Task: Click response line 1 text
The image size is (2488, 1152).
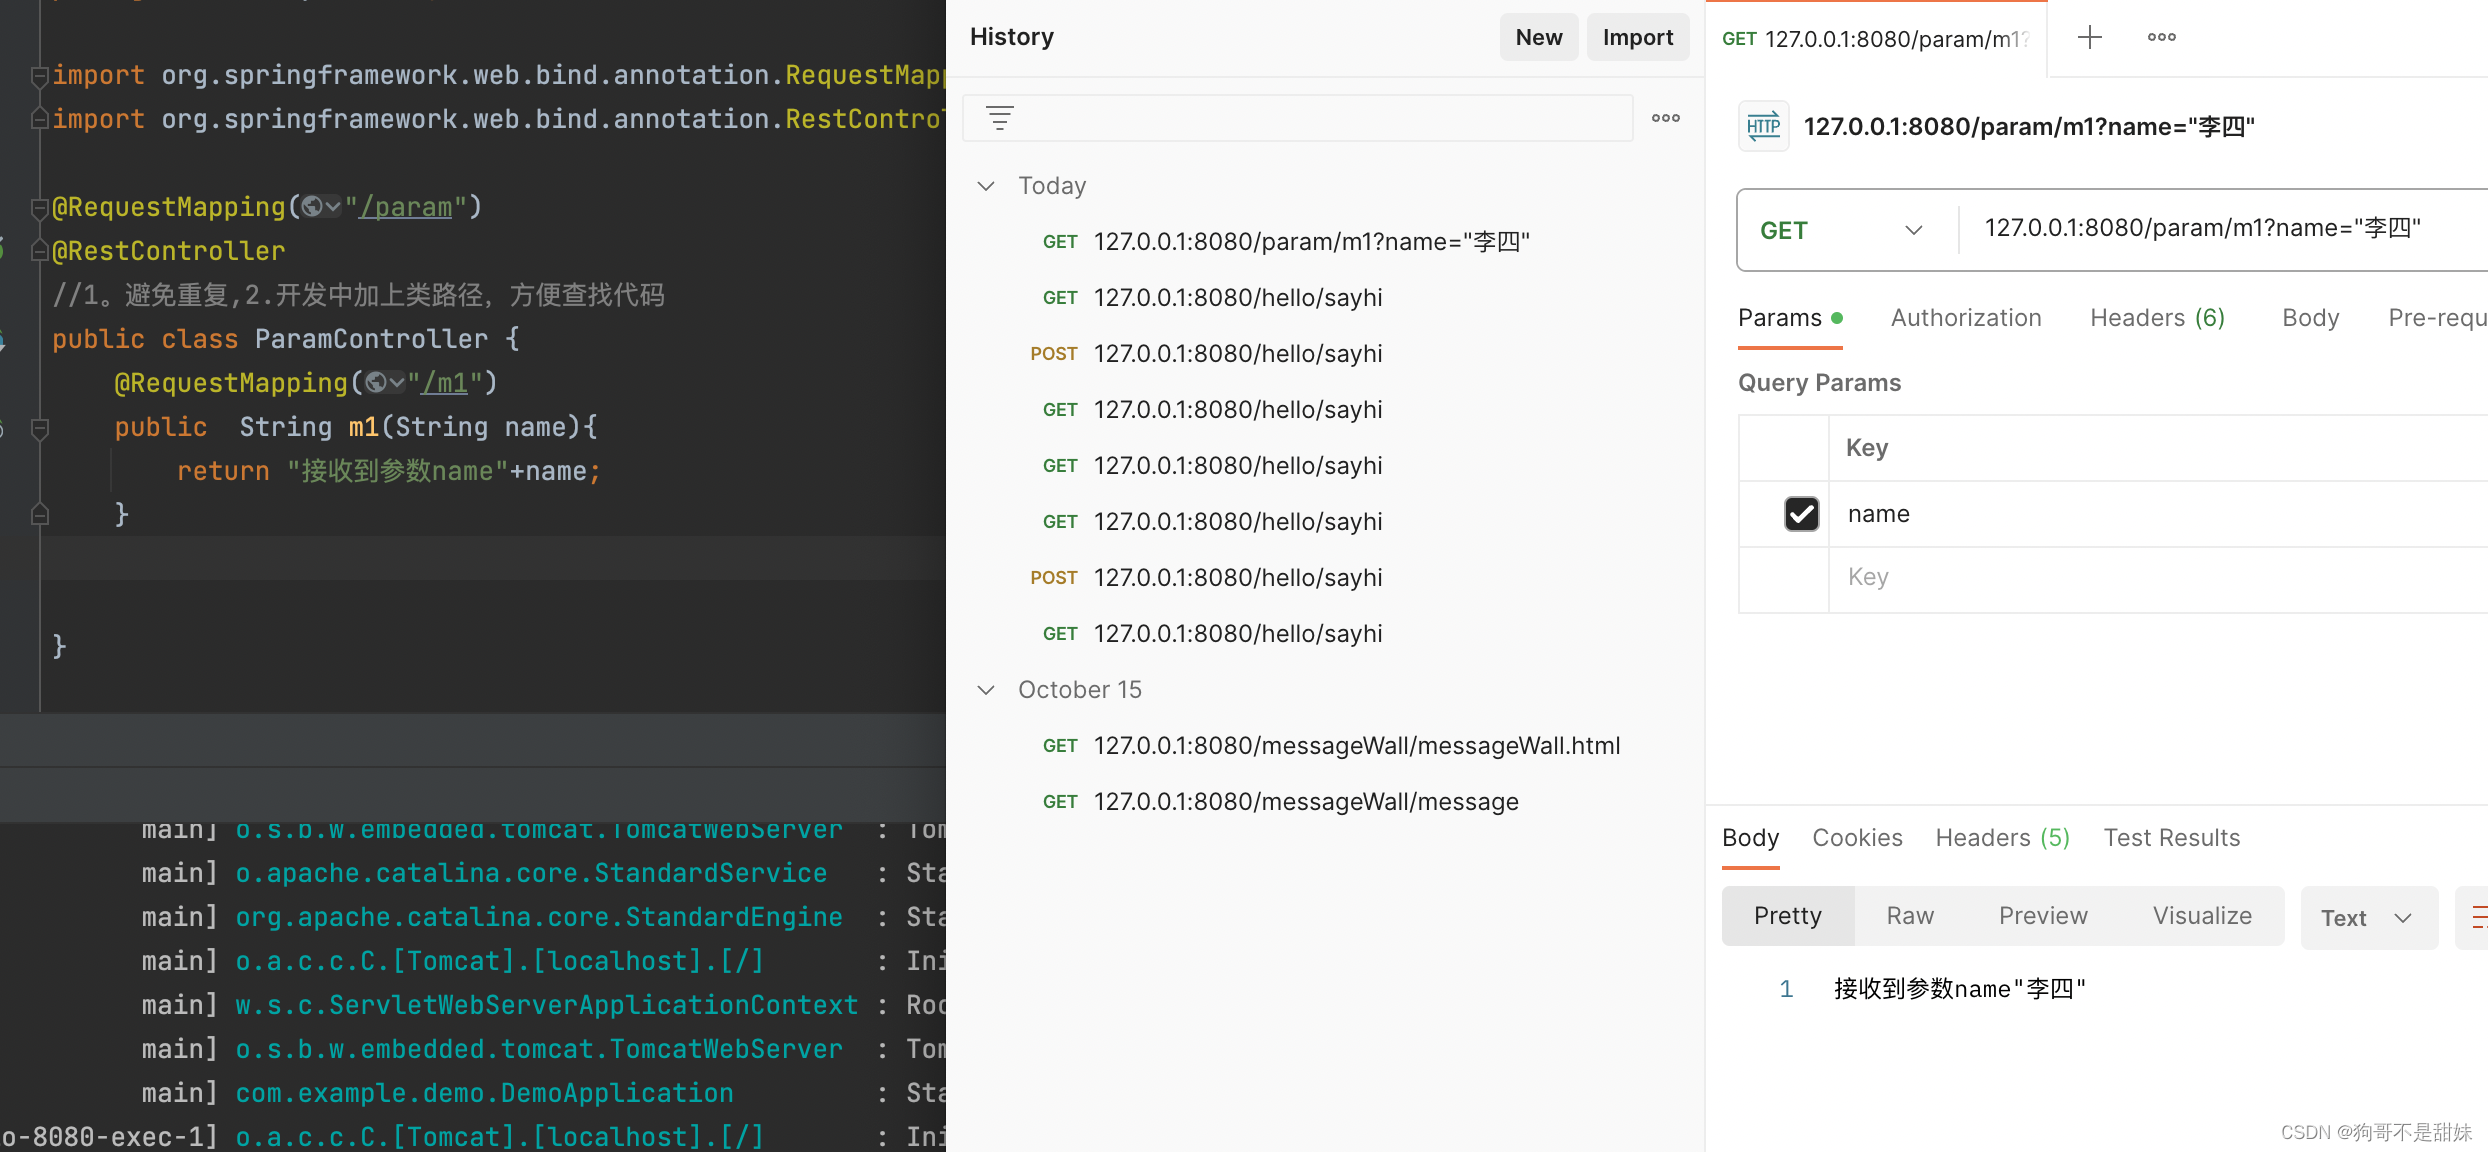Action: click(x=1959, y=989)
